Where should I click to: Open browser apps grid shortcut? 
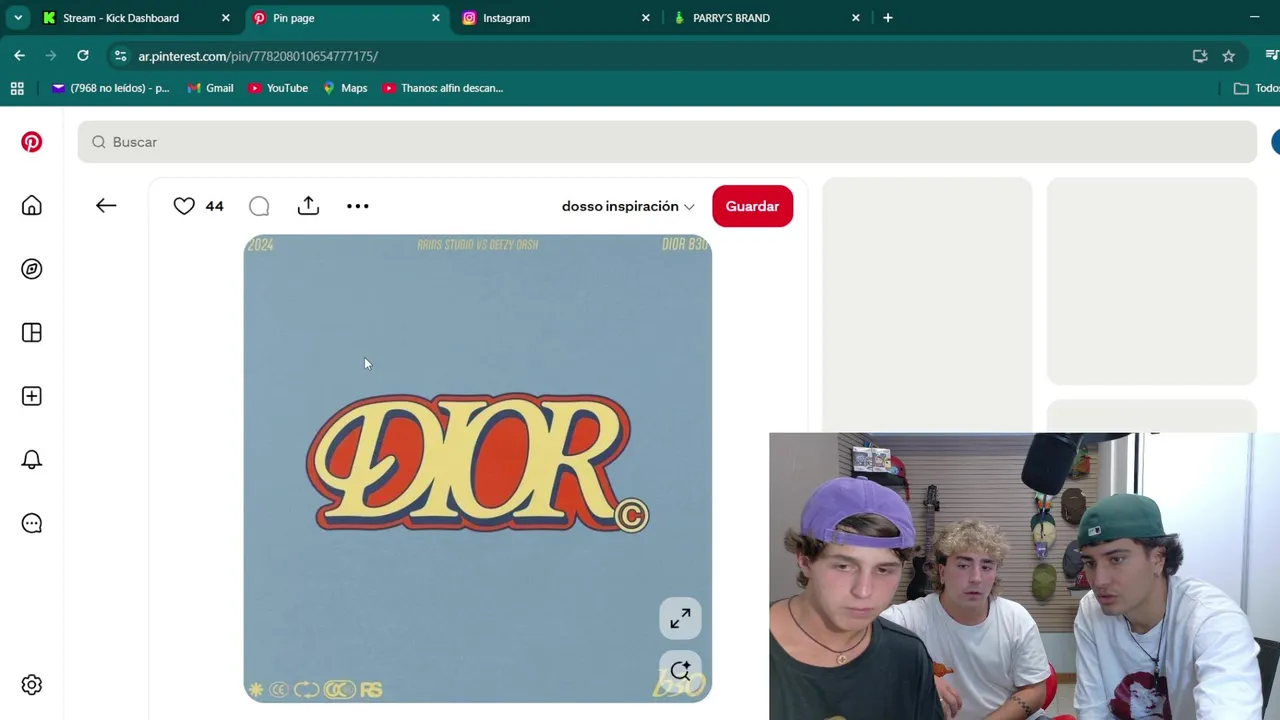(x=17, y=88)
